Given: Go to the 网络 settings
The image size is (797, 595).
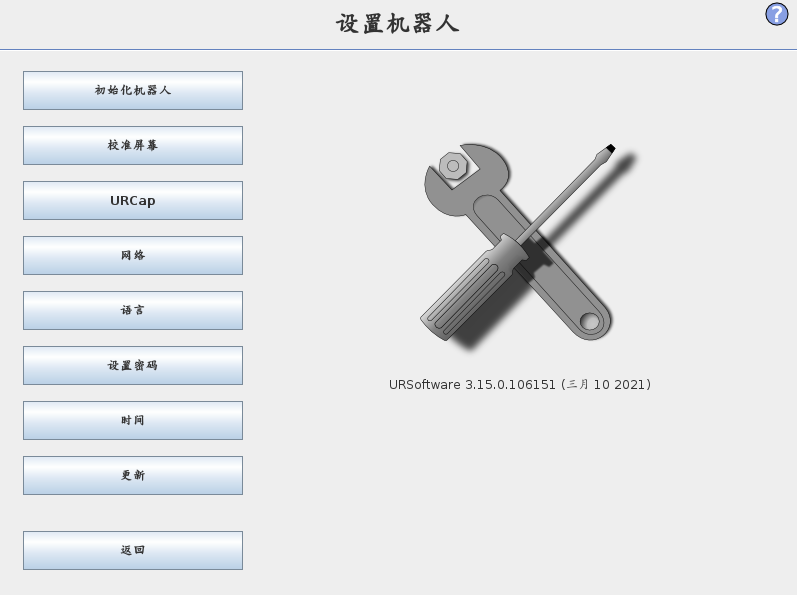Looking at the screenshot, I should [133, 256].
